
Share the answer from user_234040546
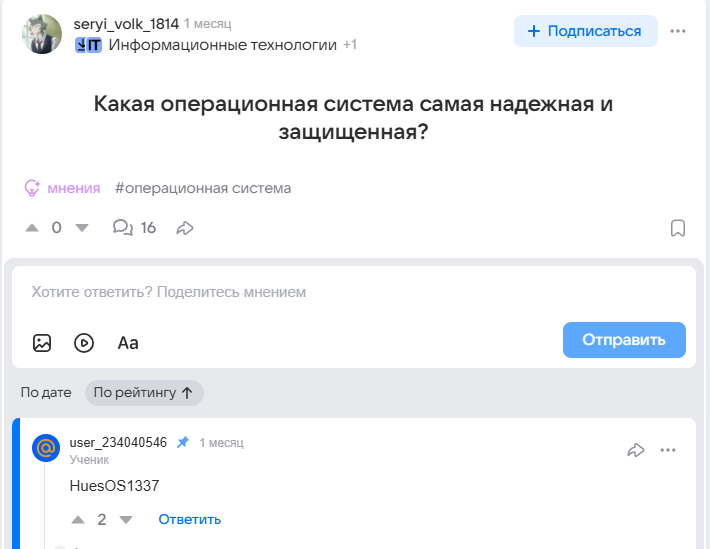click(635, 450)
